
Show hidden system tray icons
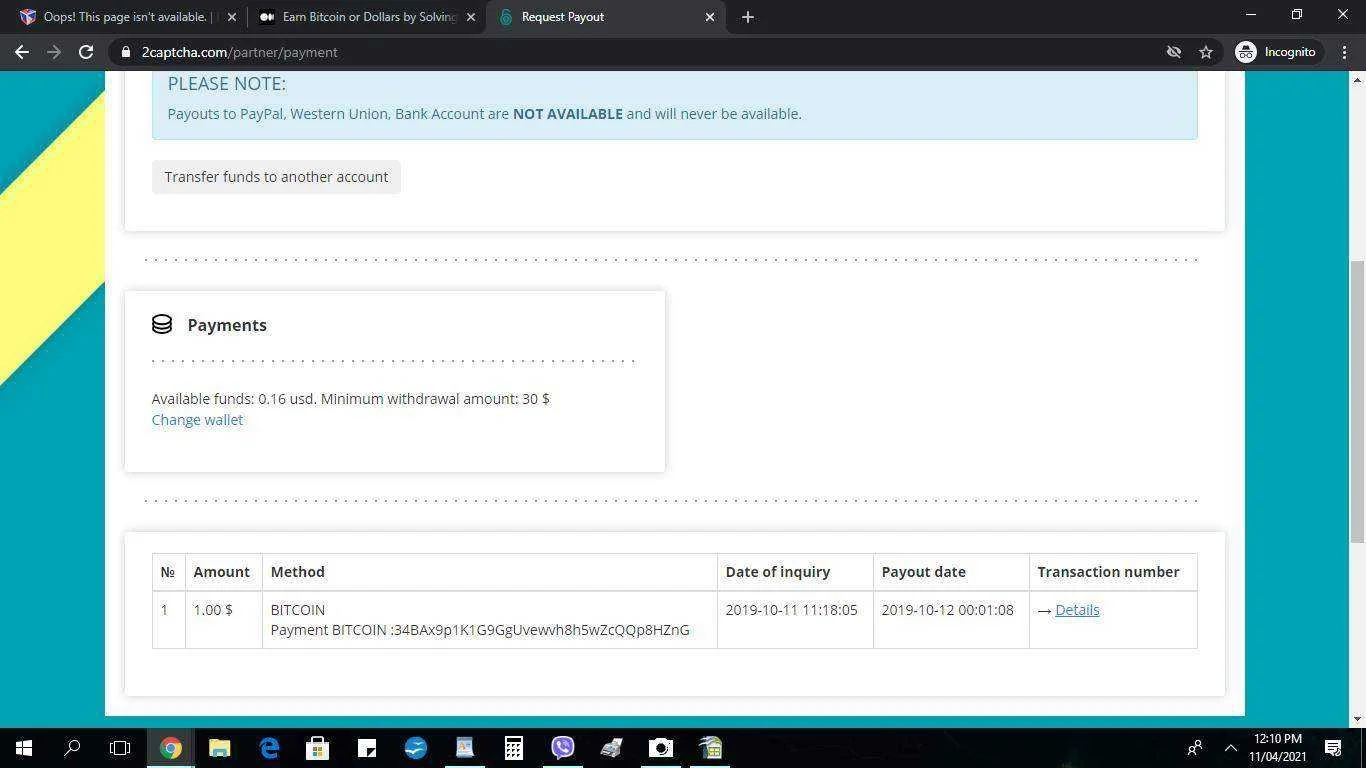tap(1231, 748)
